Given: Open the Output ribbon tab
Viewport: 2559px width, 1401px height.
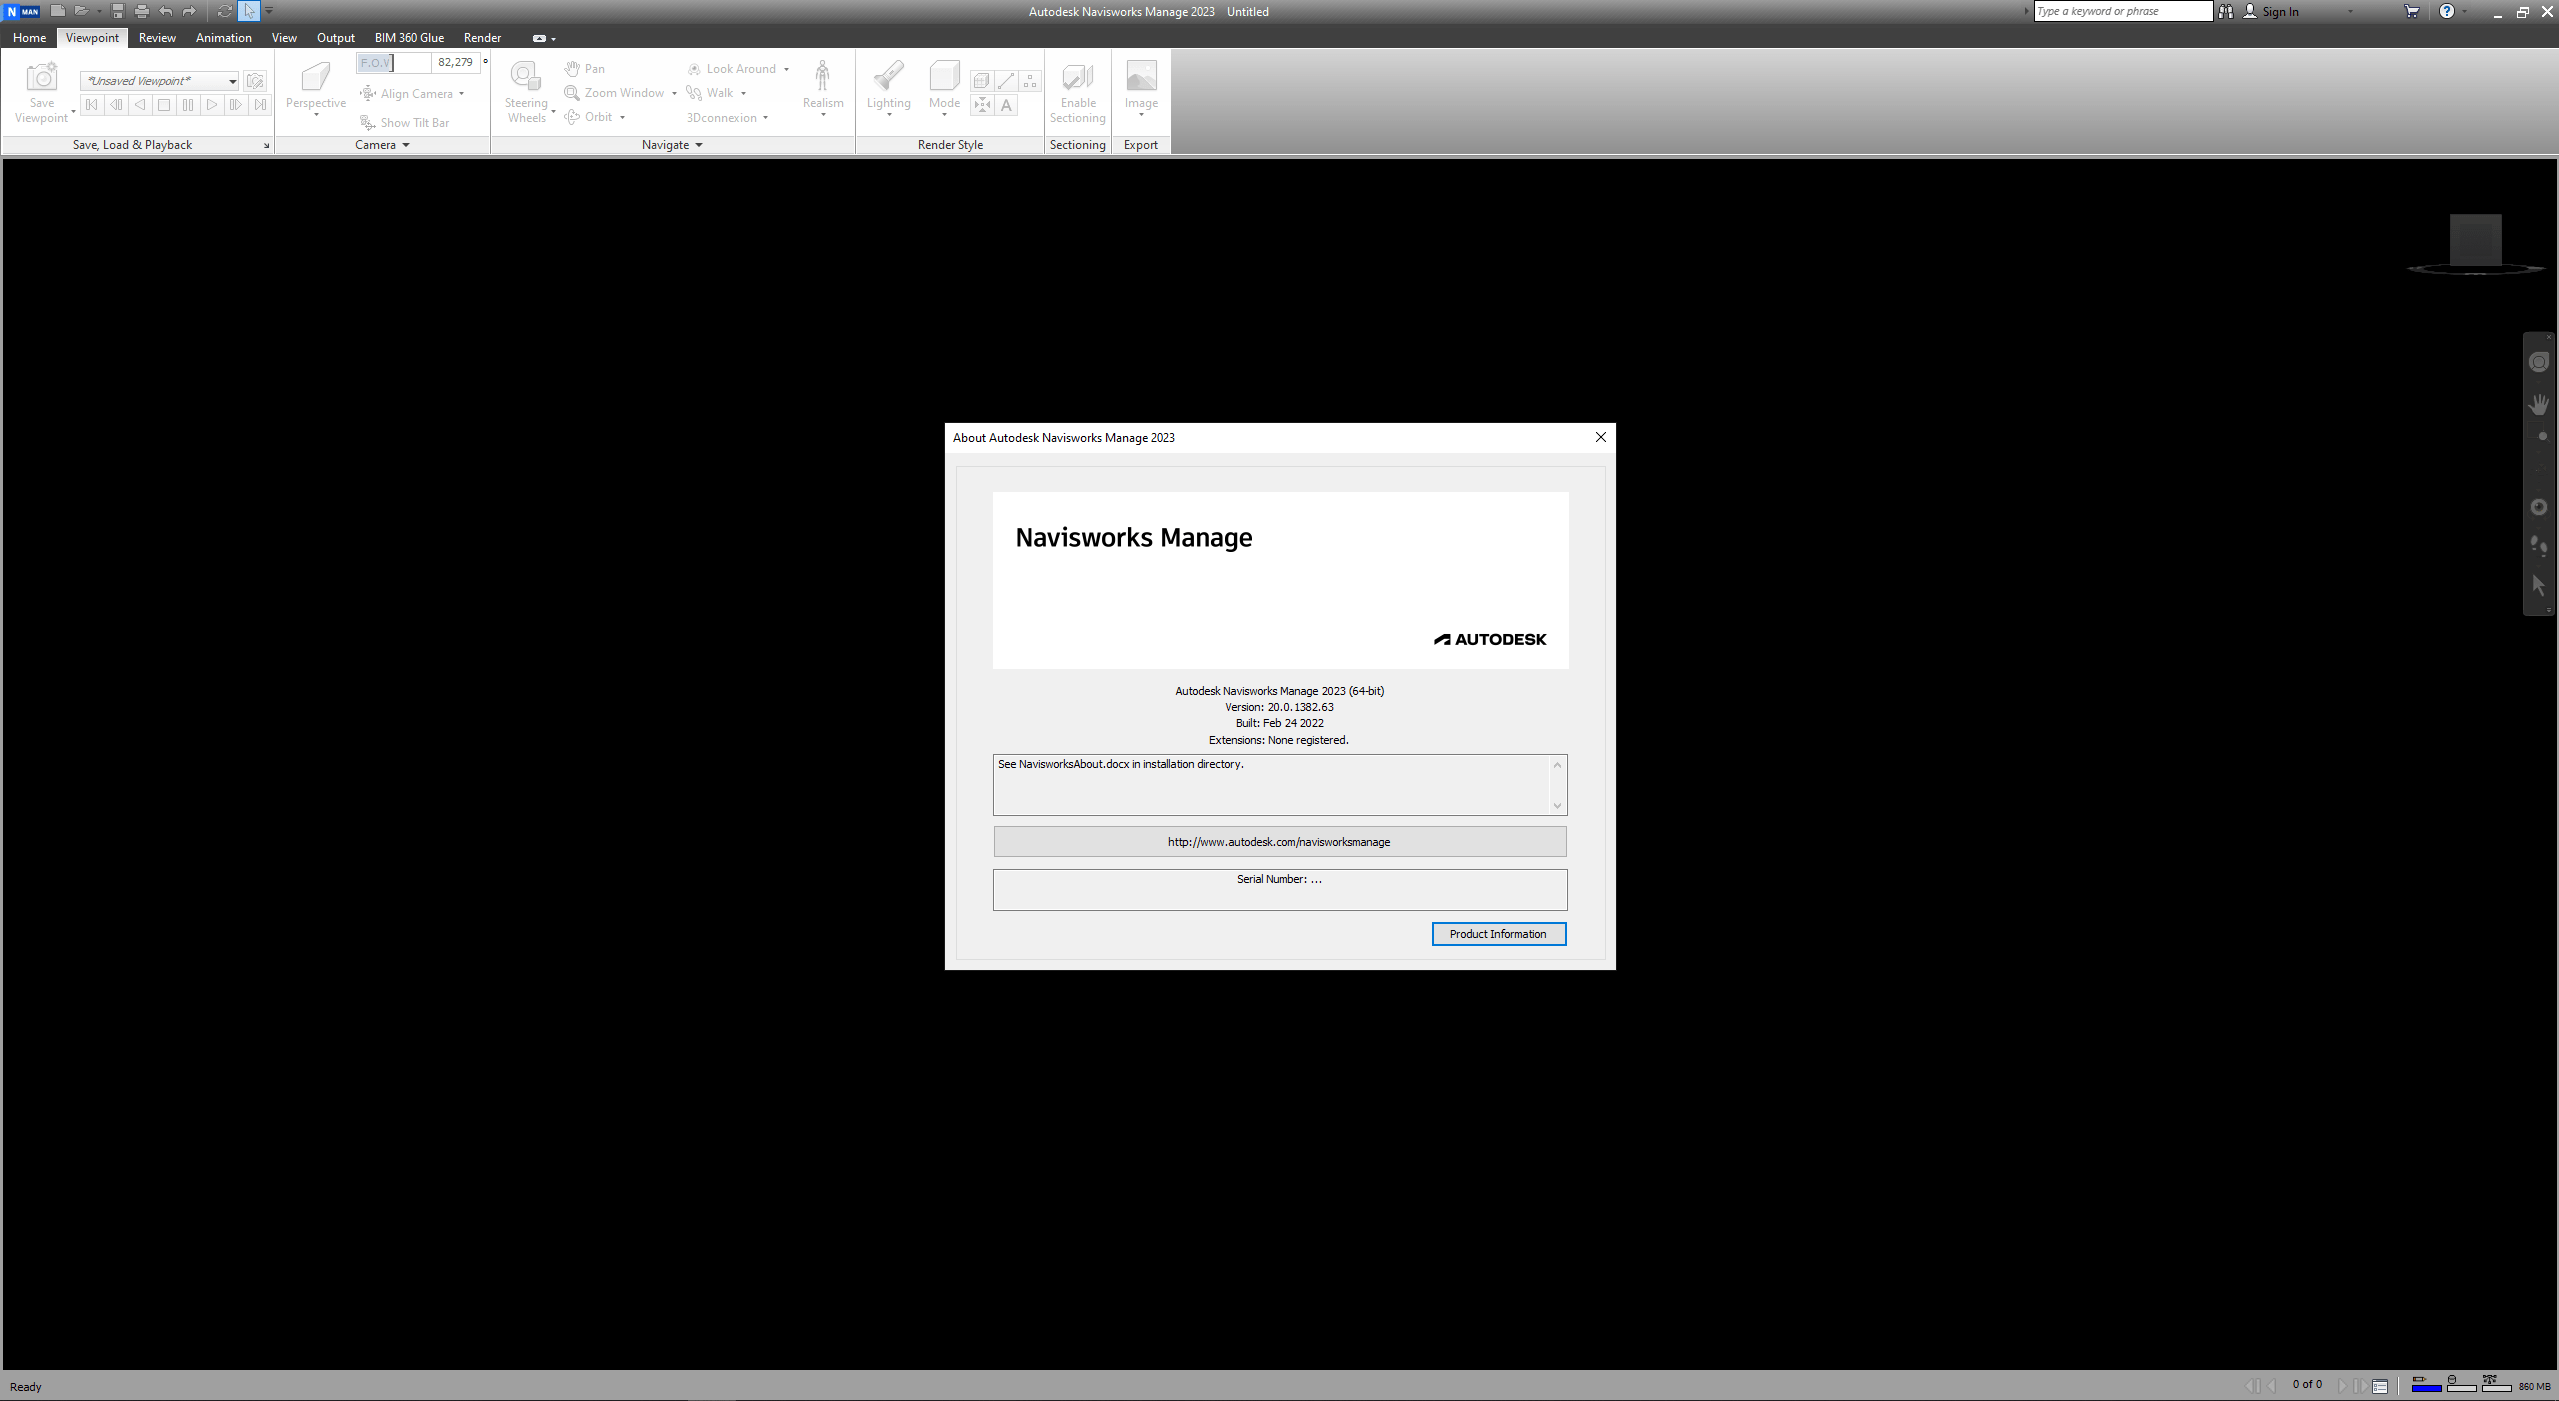Looking at the screenshot, I should [336, 37].
